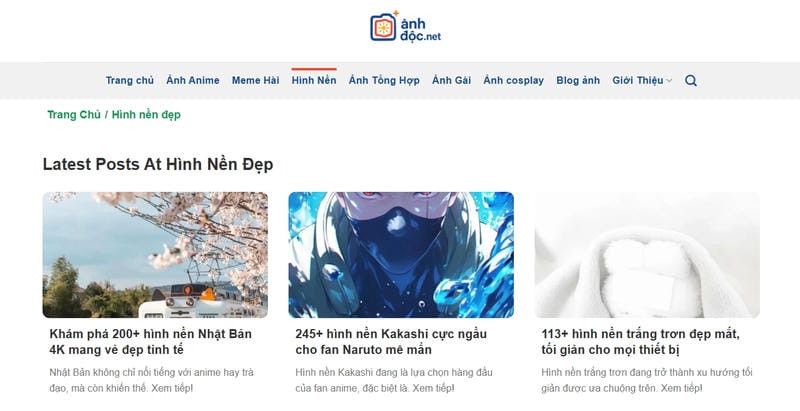Open the cherry blossom Japan thumbnail
This screenshot has height=411, width=800.
tap(155, 255)
